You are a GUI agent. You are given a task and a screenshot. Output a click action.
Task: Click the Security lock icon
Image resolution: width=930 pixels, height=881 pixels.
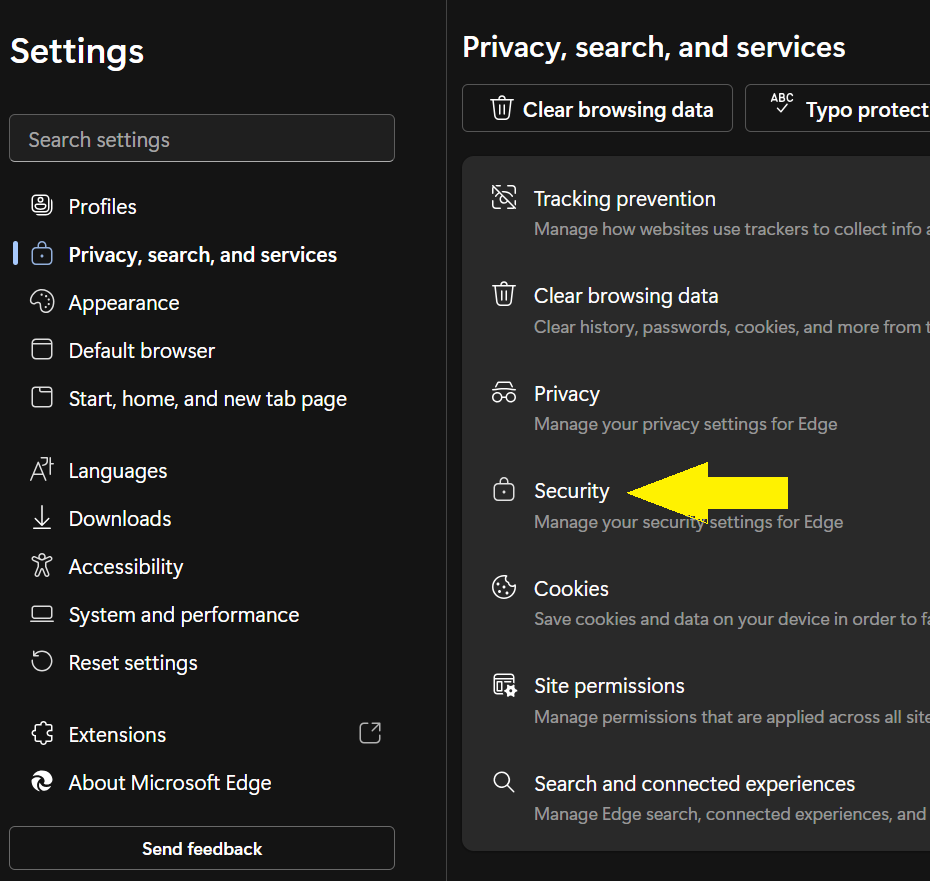pyautogui.click(x=504, y=489)
